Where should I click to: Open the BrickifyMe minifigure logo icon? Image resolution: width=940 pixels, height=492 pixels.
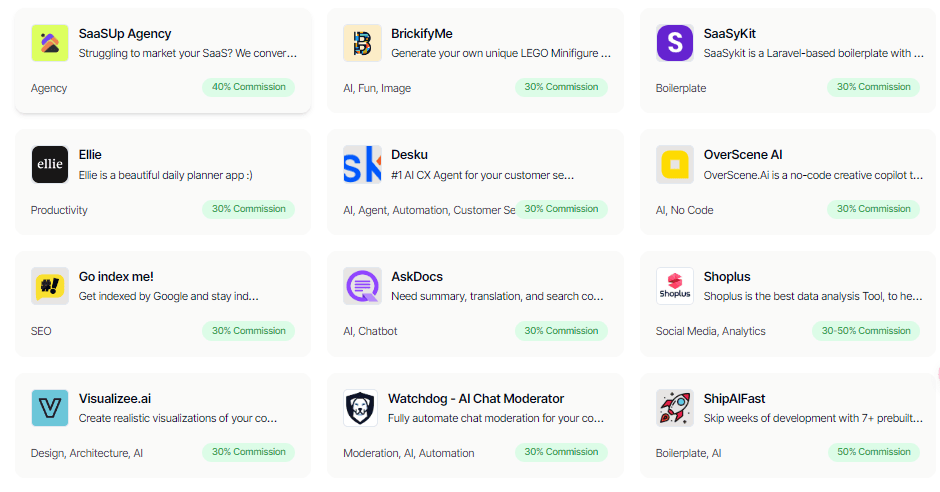[x=362, y=43]
